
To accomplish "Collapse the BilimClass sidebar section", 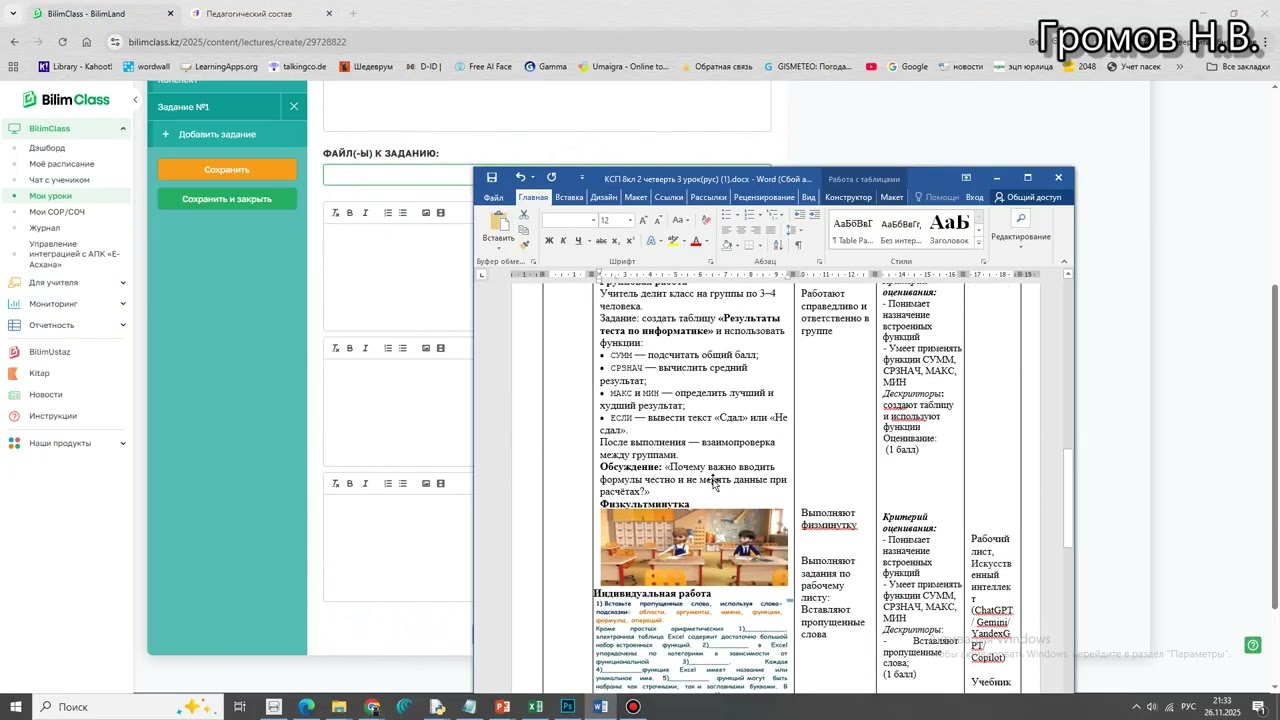I will tap(123, 129).
